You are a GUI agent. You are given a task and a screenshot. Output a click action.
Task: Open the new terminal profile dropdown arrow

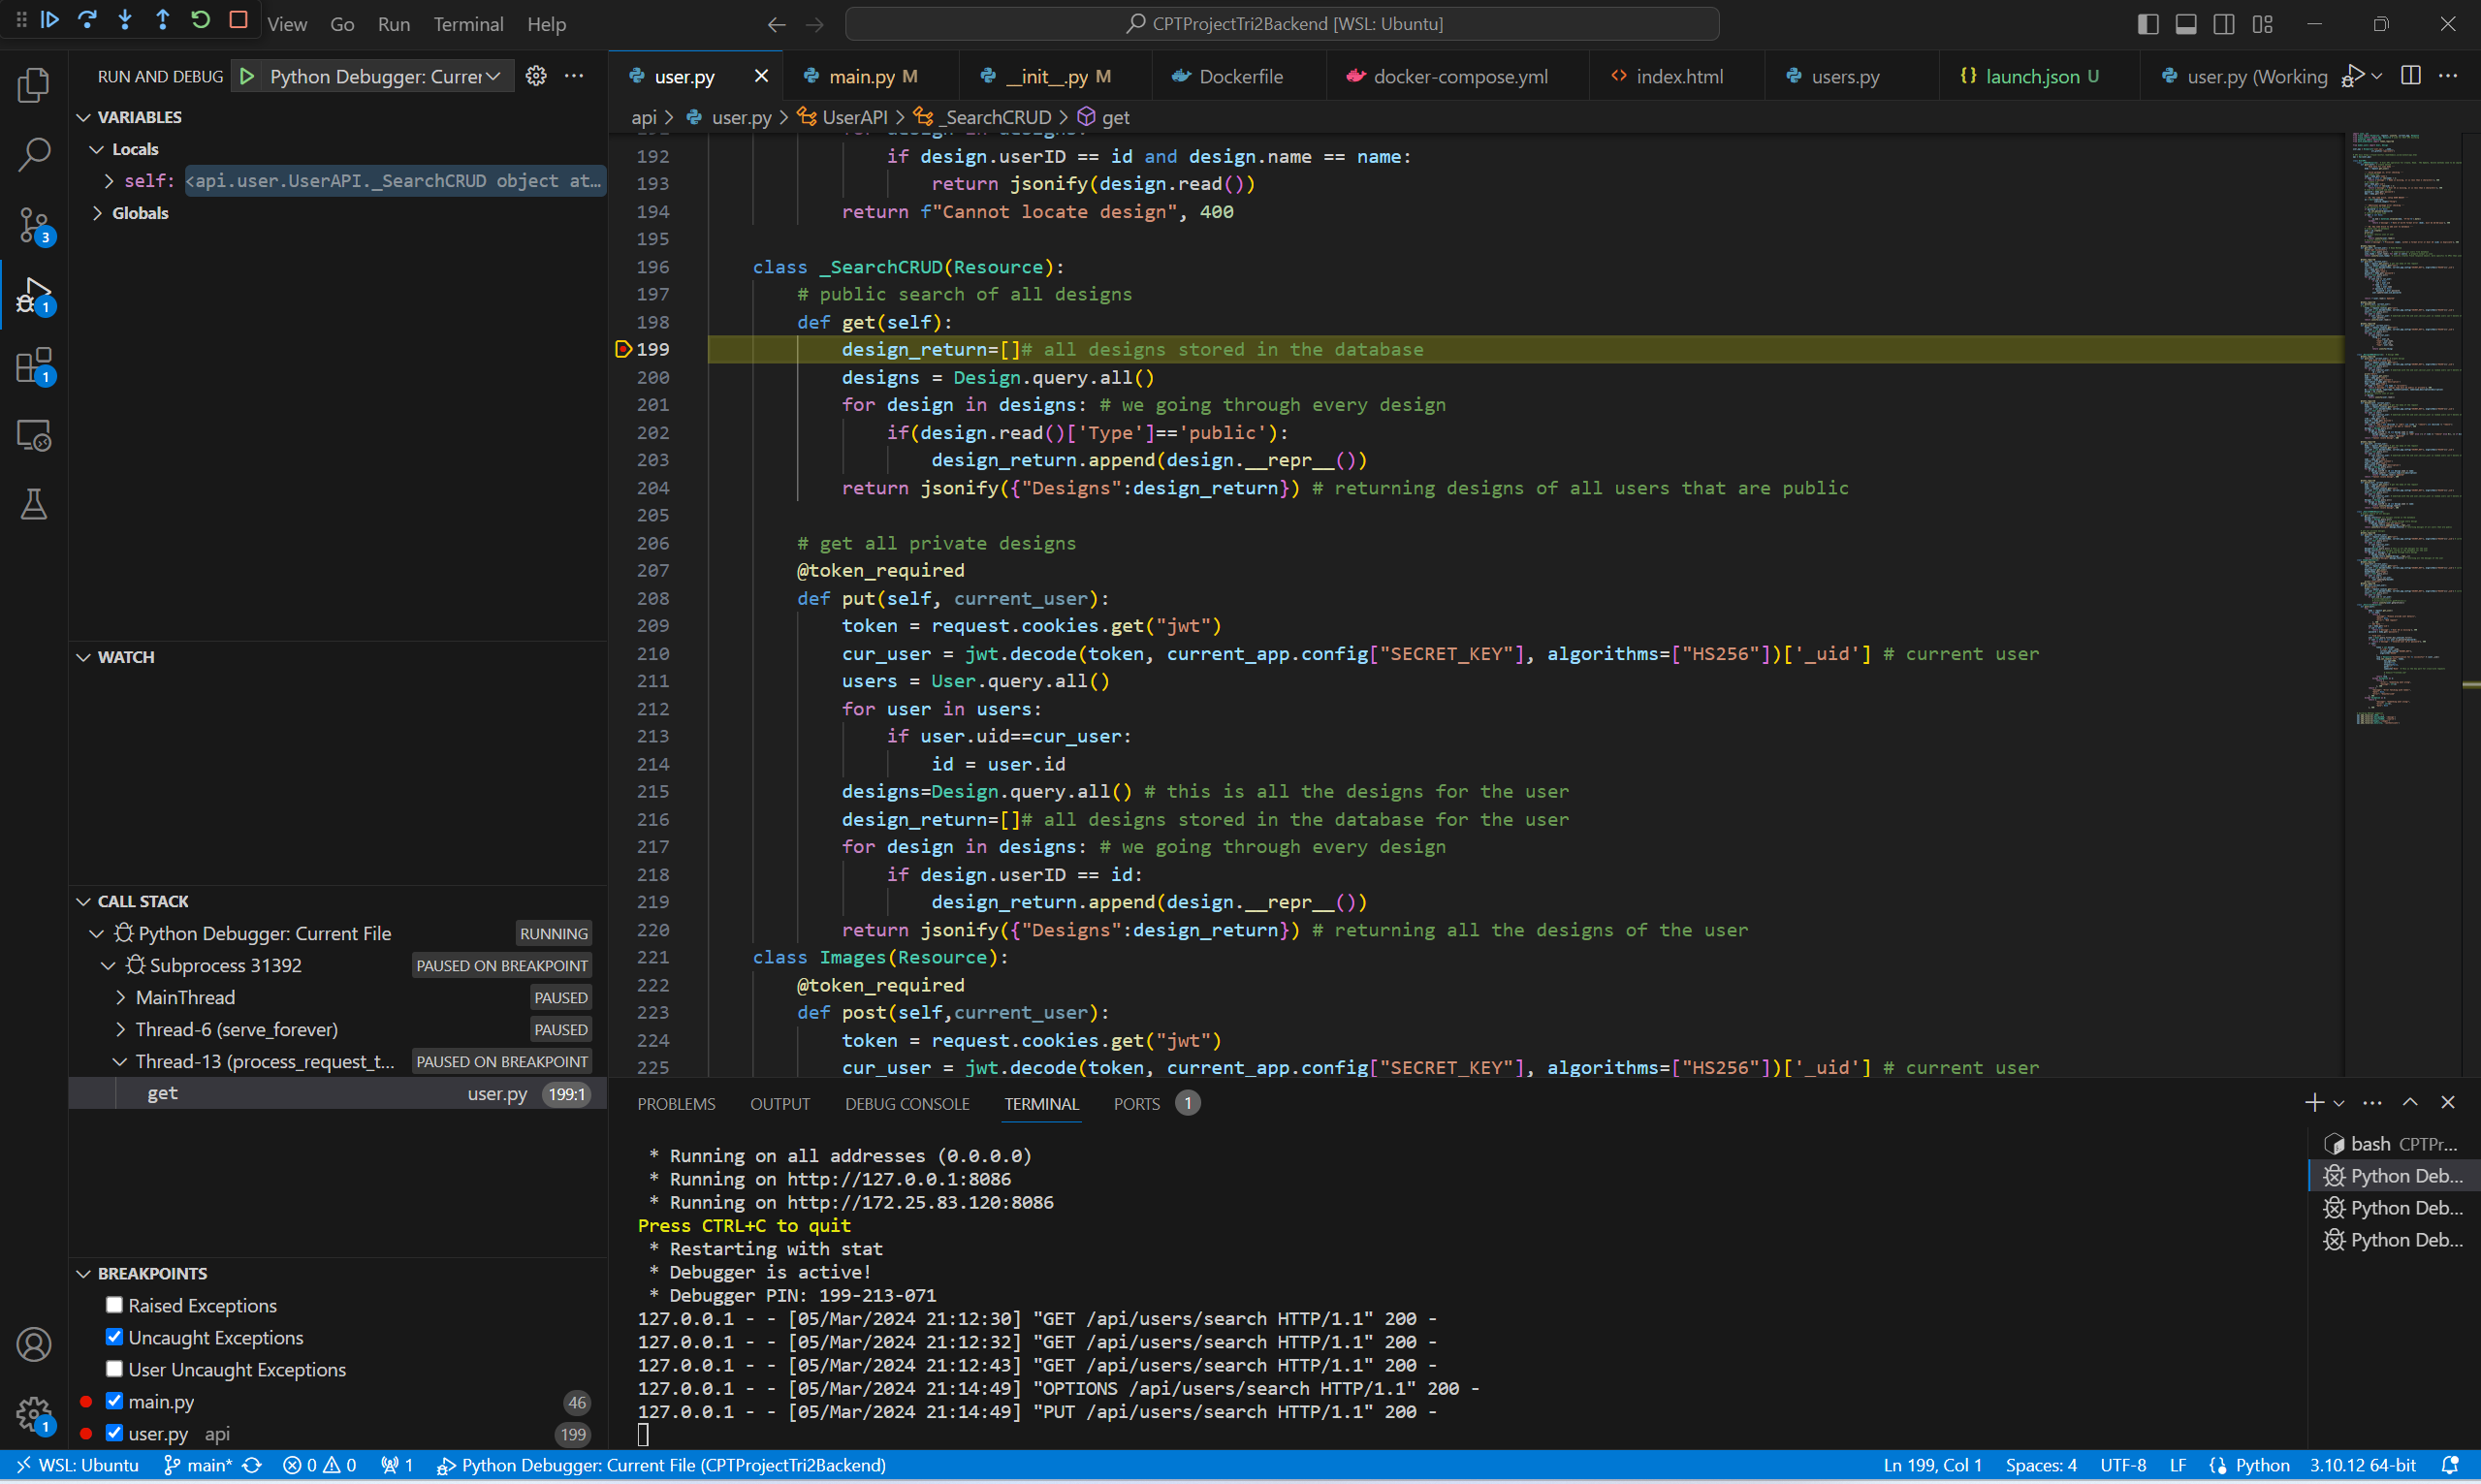(x=2339, y=1103)
